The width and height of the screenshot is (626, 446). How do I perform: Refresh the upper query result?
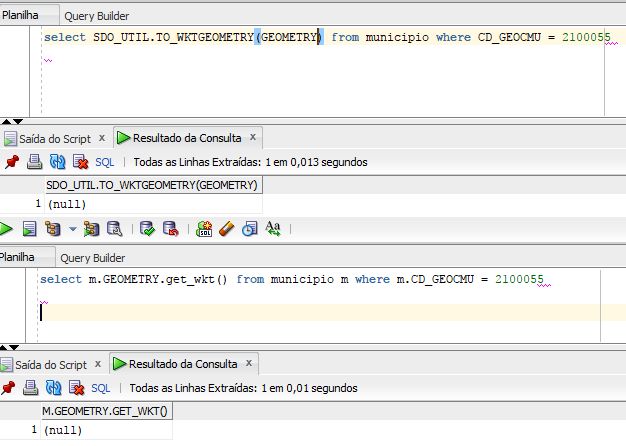click(57, 162)
